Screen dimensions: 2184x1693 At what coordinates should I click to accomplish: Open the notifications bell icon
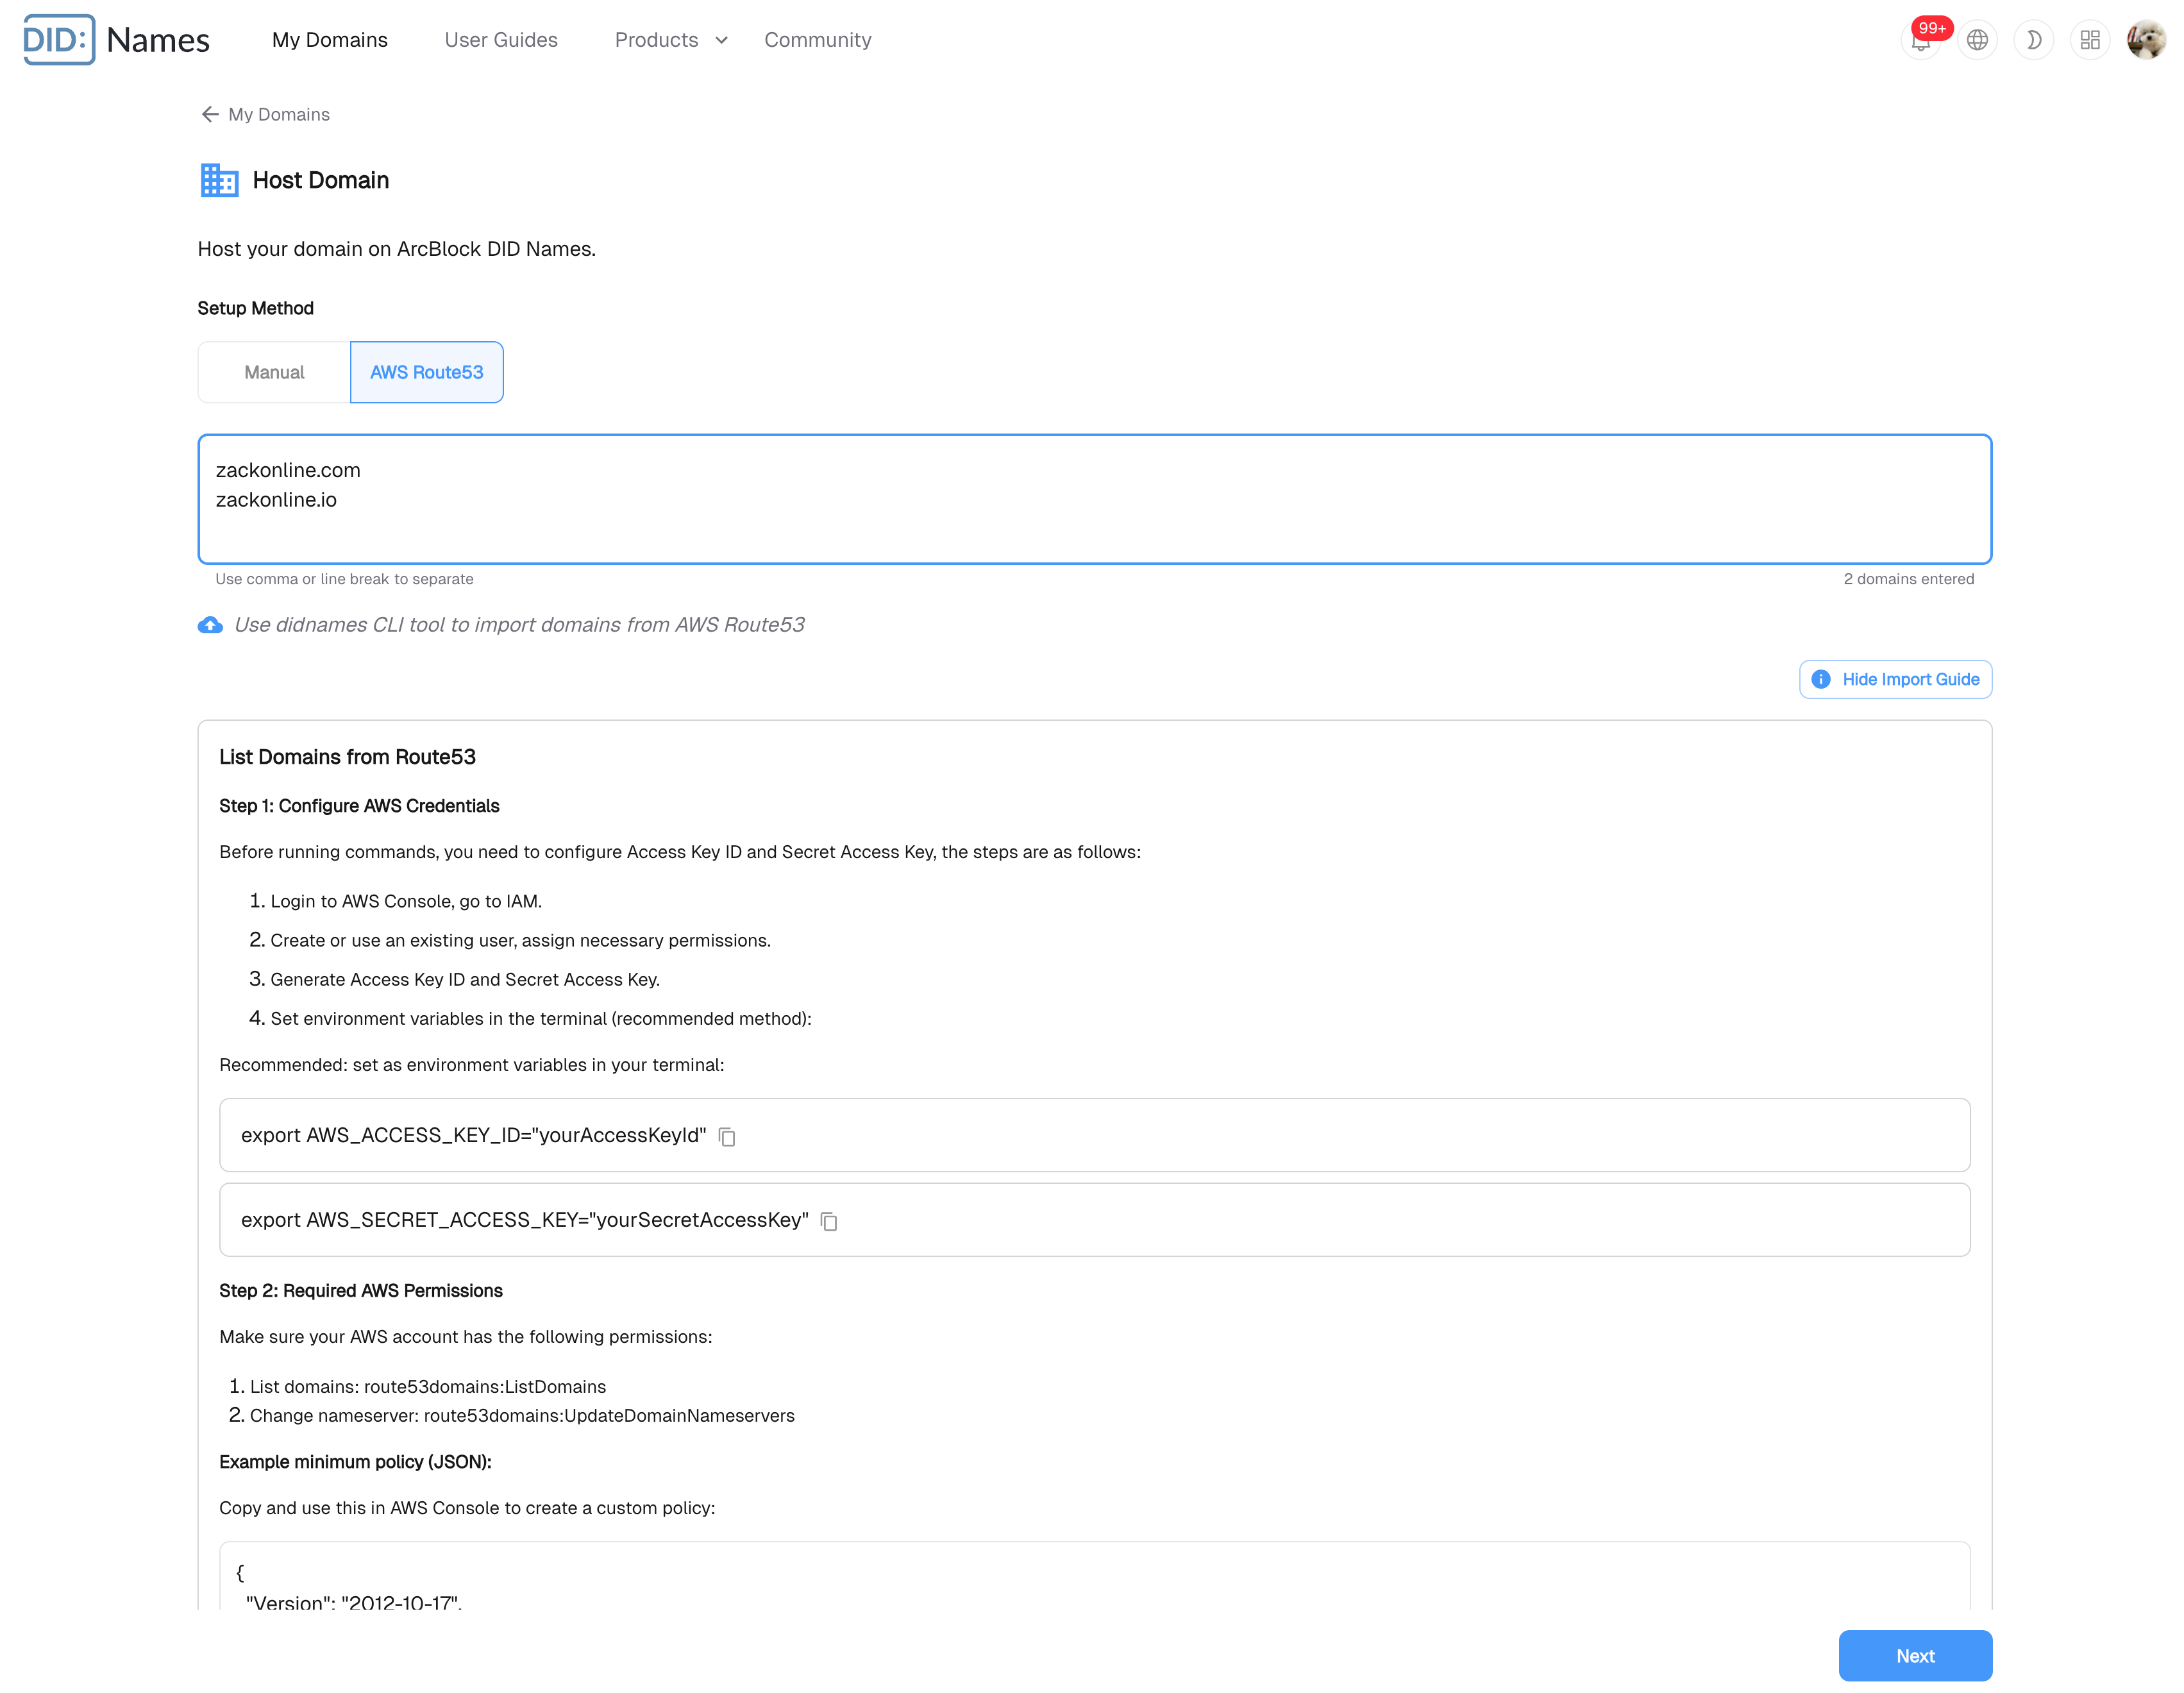tap(1920, 41)
